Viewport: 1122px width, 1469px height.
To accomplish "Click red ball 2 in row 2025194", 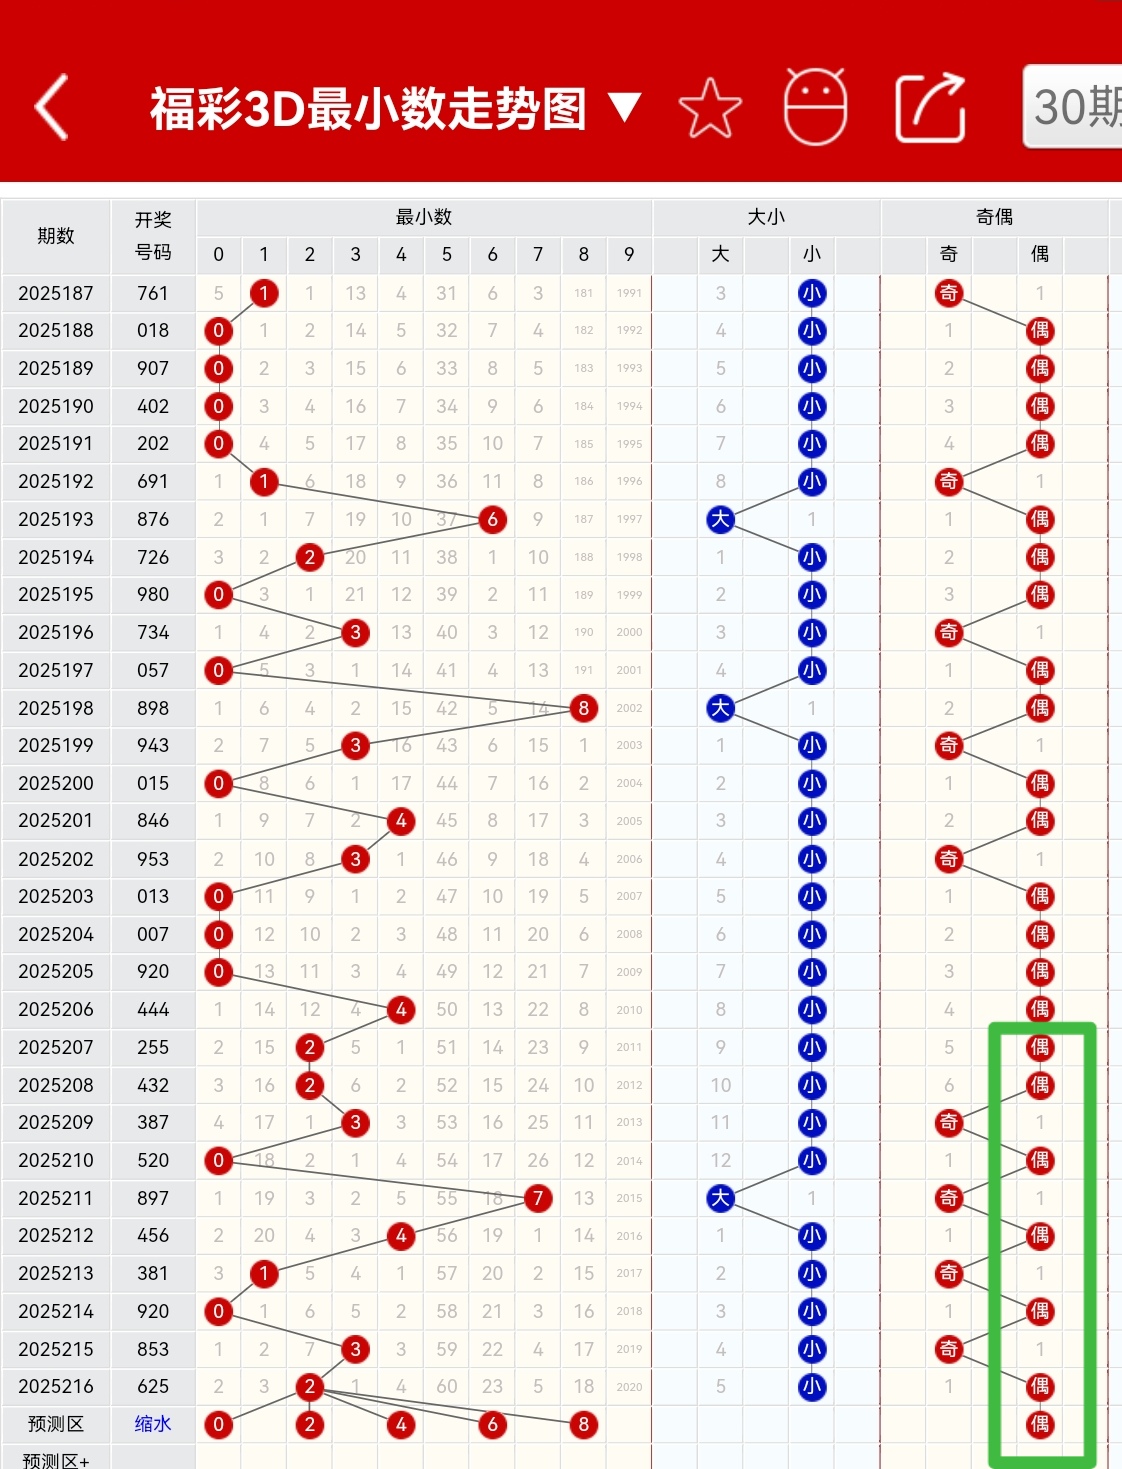I will tap(310, 557).
